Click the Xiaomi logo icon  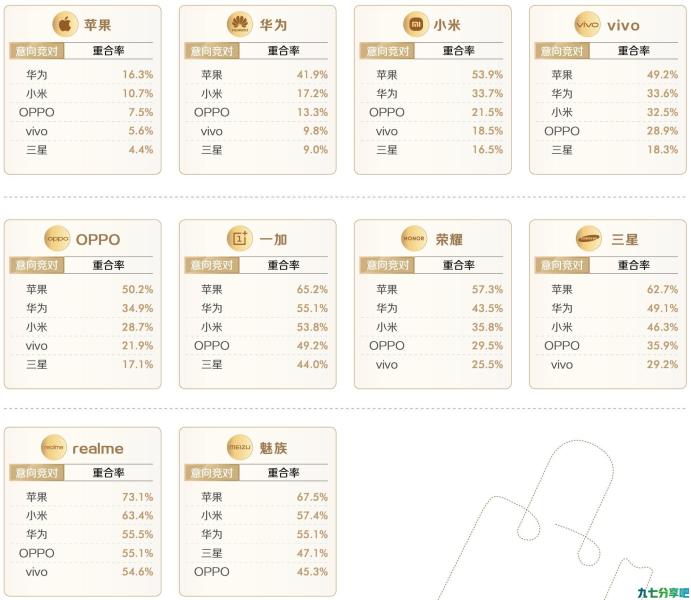416,24
